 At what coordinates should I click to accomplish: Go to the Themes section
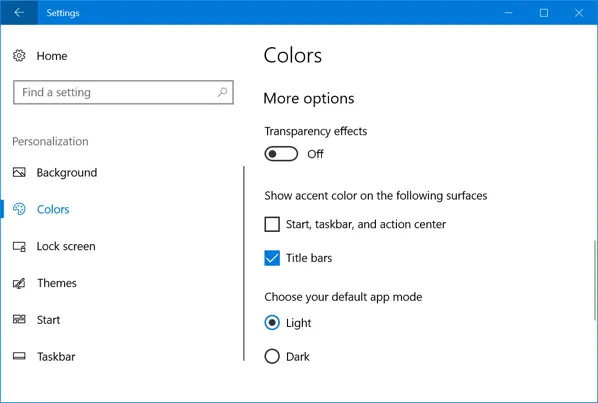click(x=57, y=283)
